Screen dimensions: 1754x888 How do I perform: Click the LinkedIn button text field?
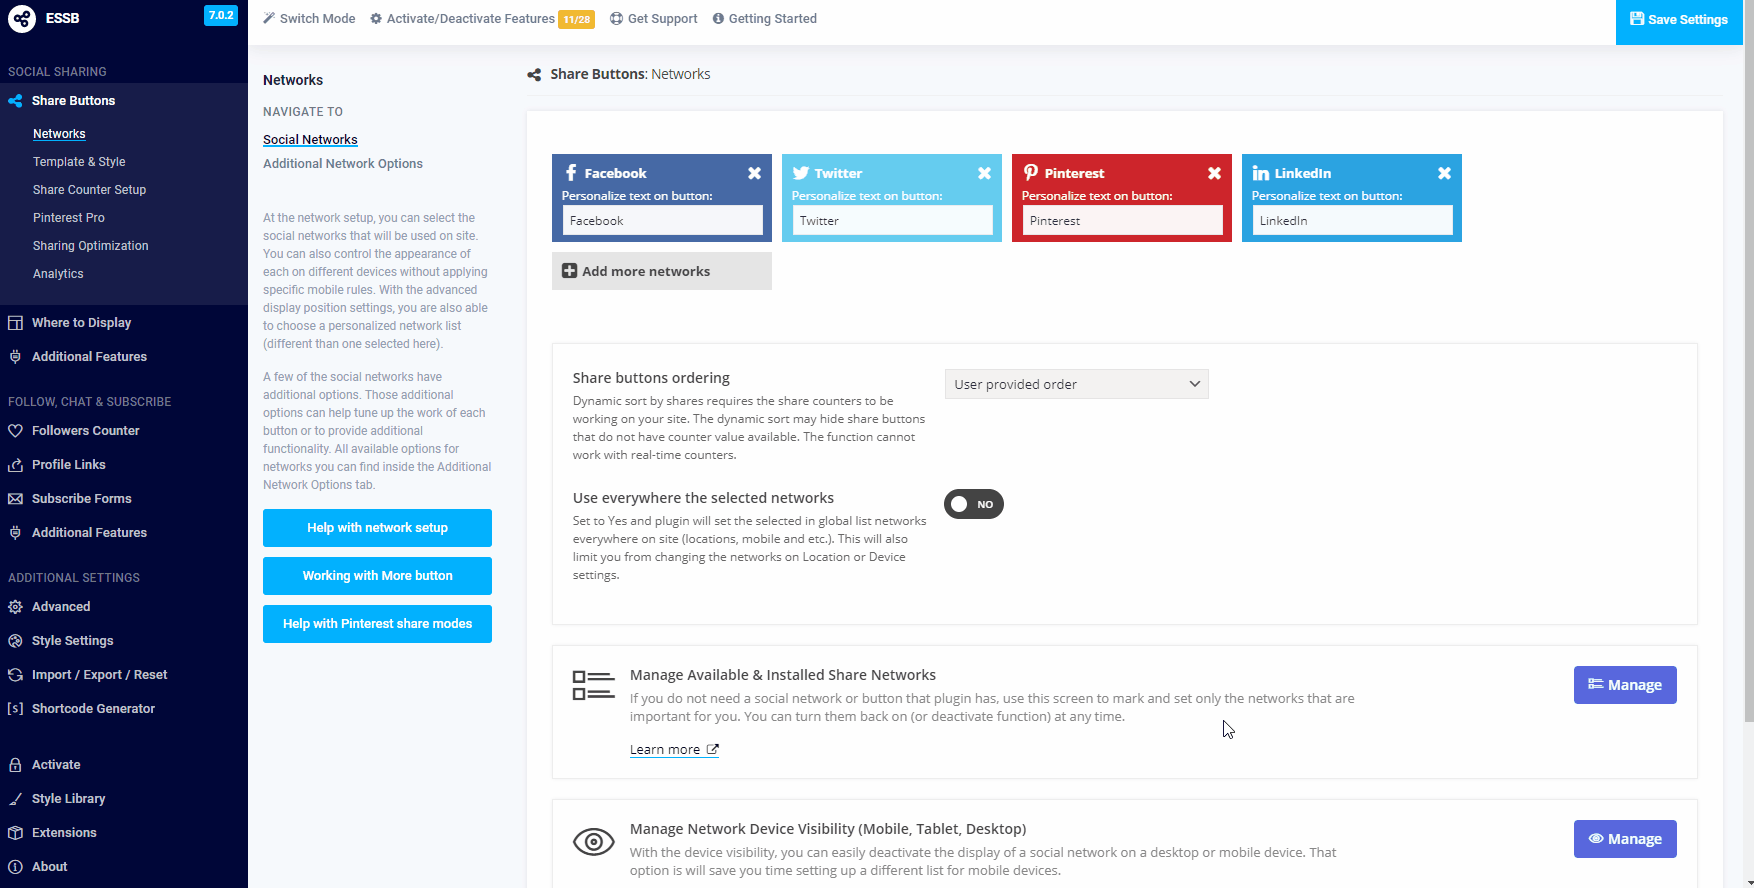tap(1352, 221)
